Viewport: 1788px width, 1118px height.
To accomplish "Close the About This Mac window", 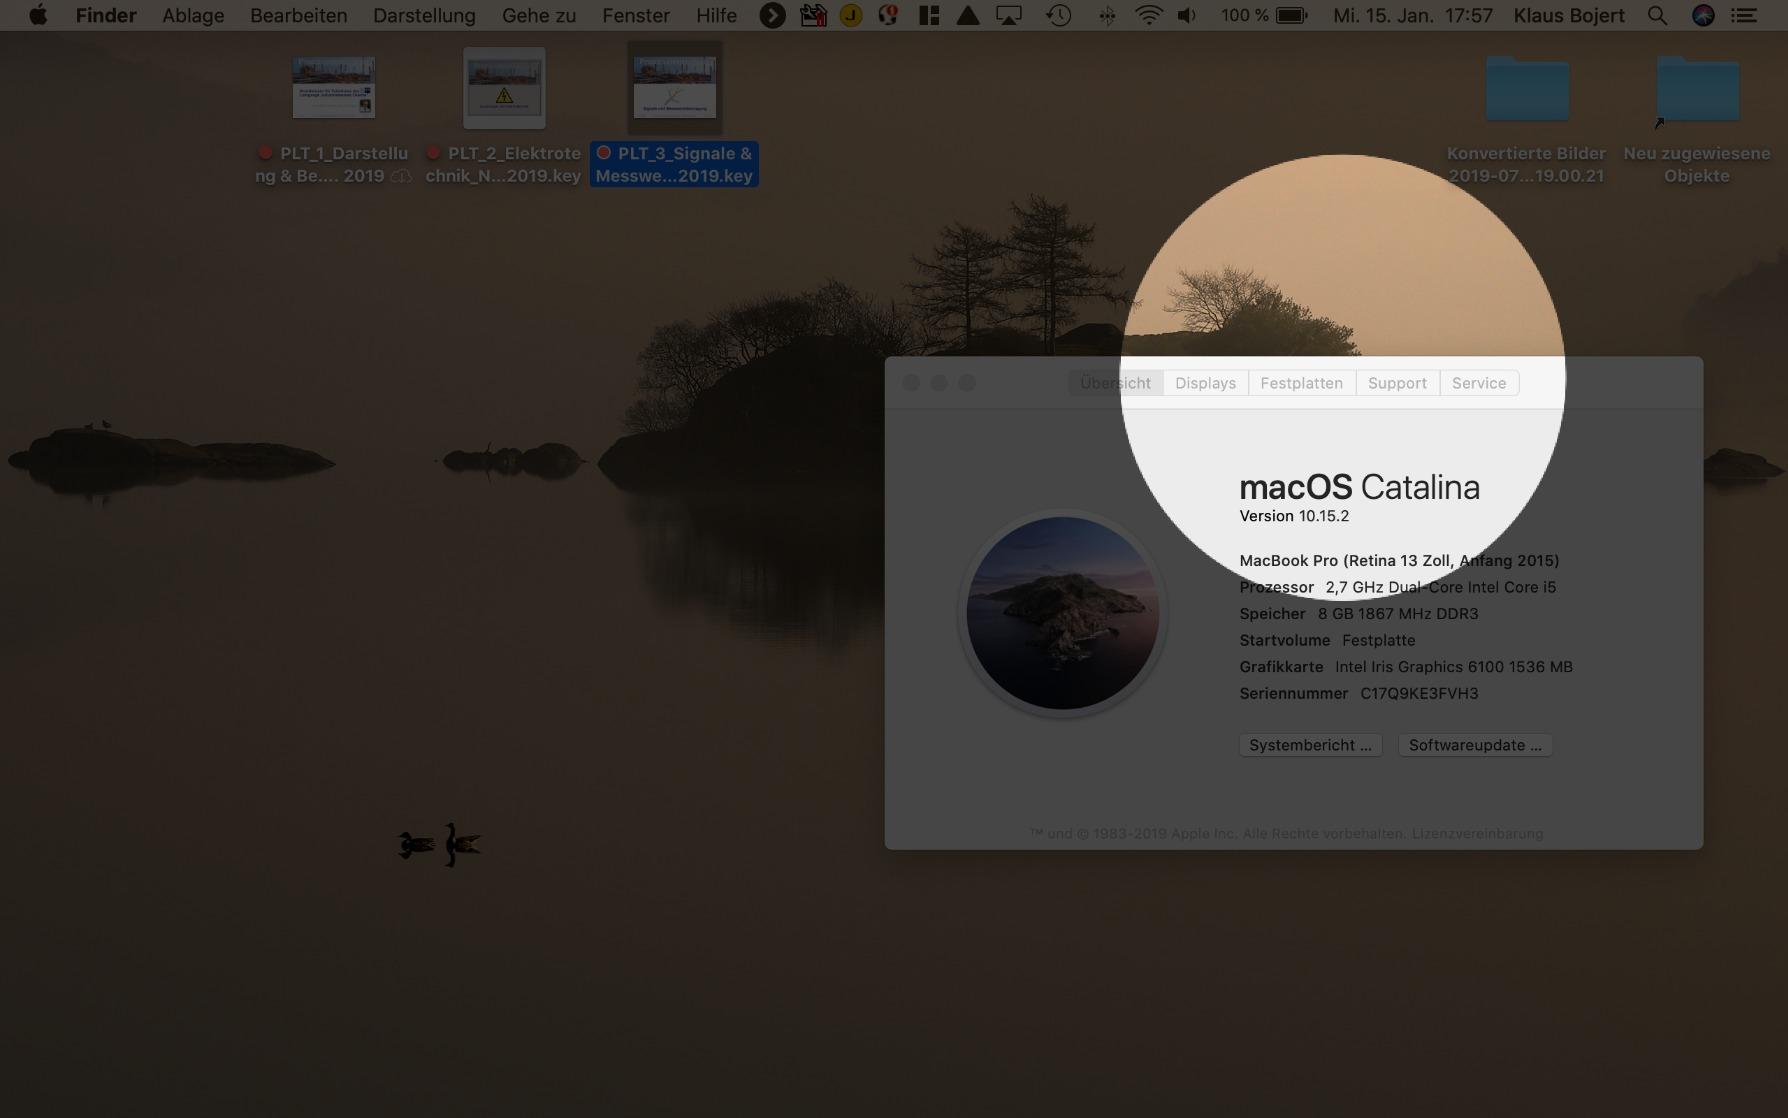I will click(x=911, y=383).
